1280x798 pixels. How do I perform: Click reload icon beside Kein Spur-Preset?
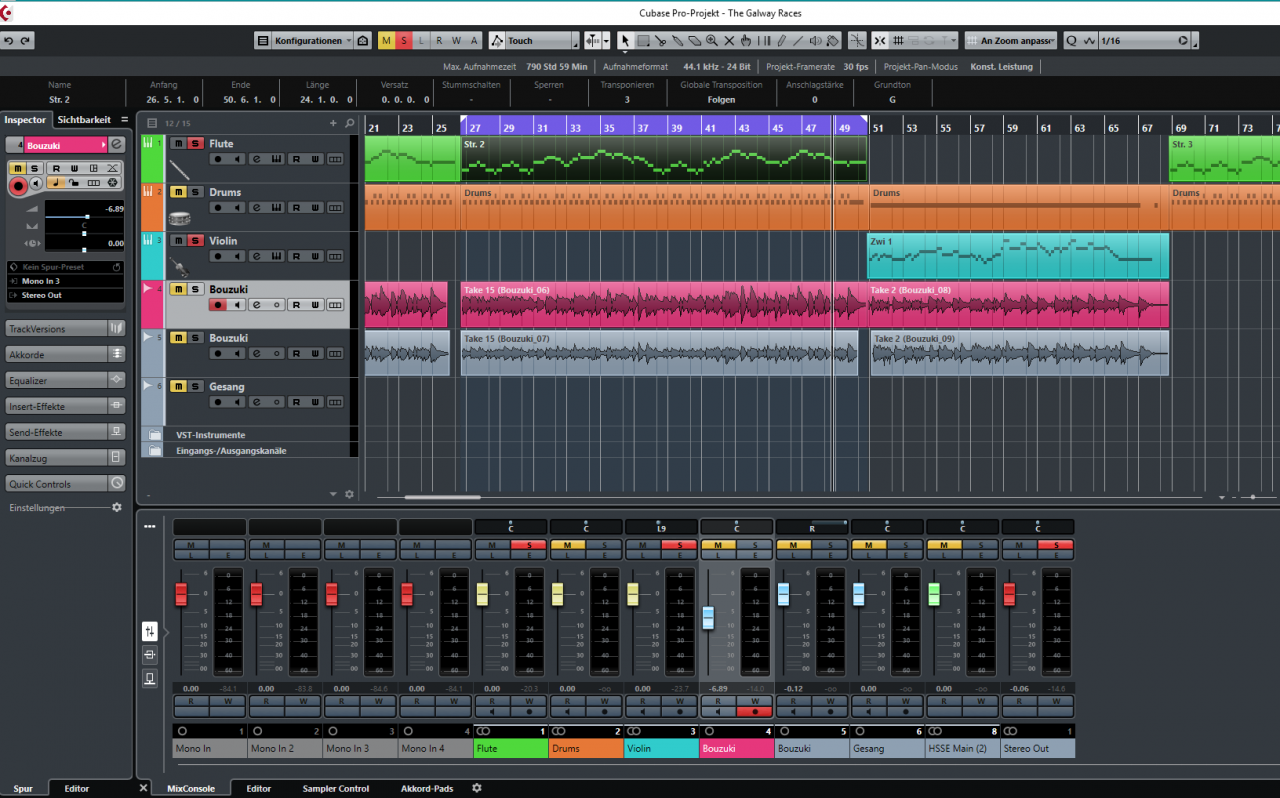click(x=116, y=267)
